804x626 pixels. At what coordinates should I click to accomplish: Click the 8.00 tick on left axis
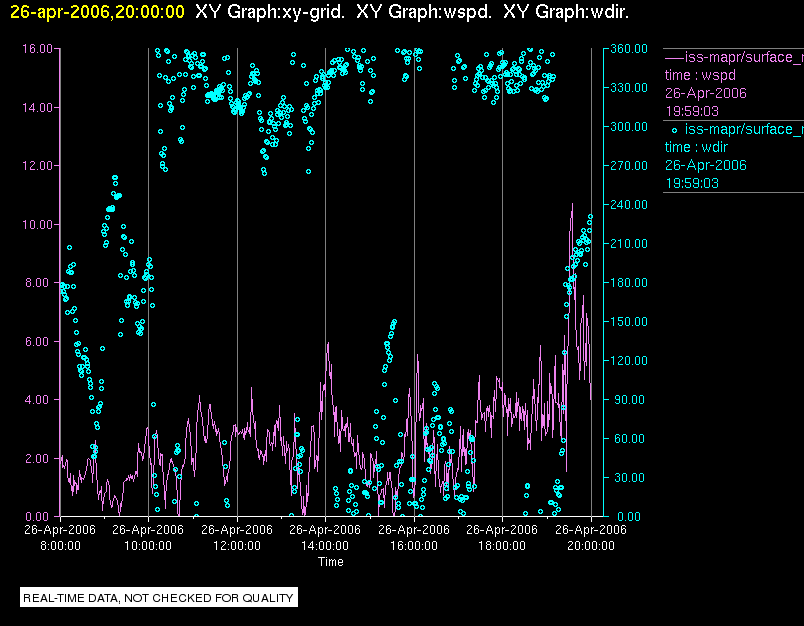click(41, 282)
